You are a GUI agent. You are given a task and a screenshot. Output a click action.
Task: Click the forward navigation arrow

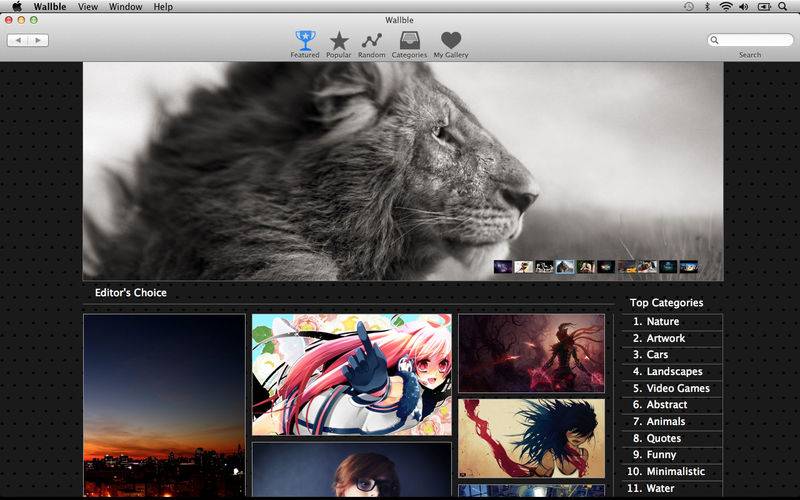[x=38, y=40]
